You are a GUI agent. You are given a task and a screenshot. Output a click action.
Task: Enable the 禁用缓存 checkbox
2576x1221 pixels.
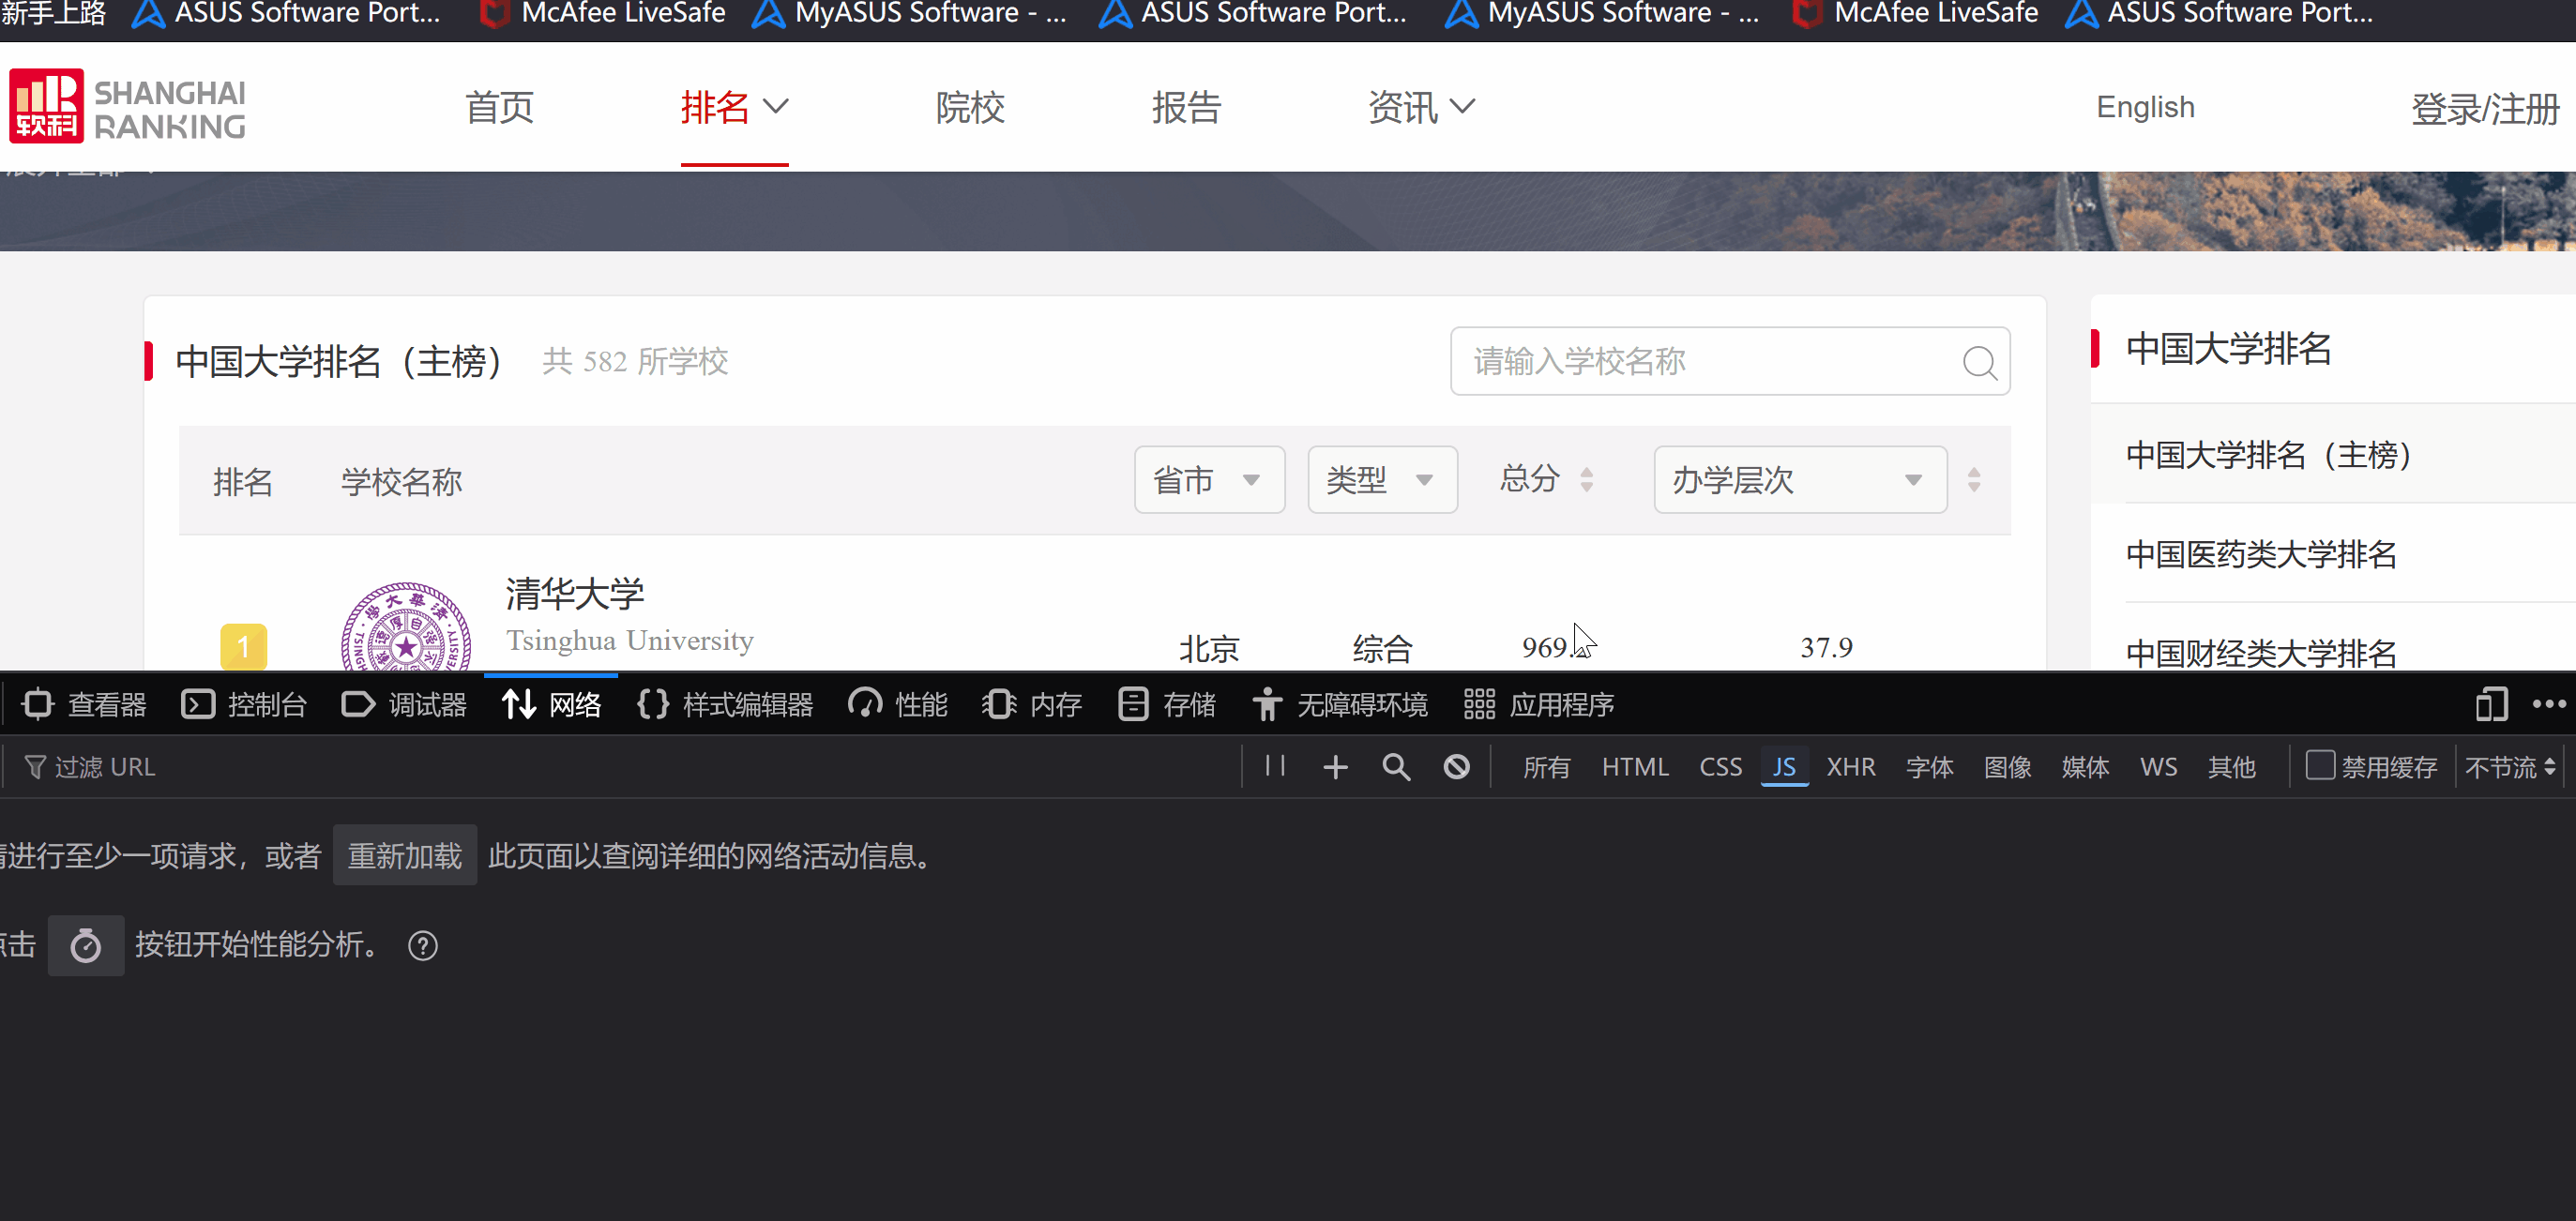[x=2320, y=766]
